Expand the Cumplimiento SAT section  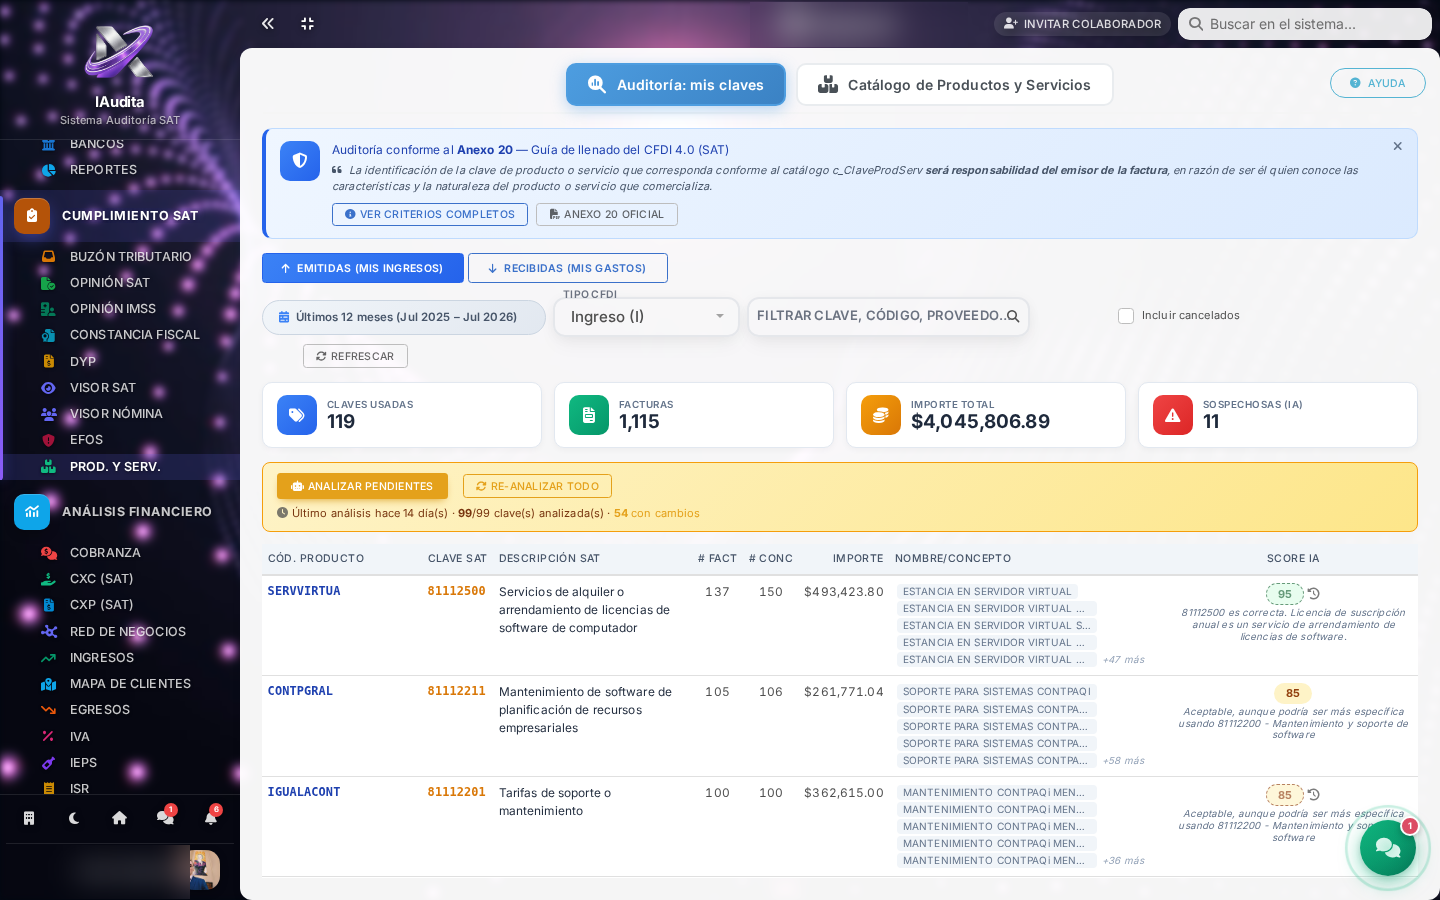[122, 215]
